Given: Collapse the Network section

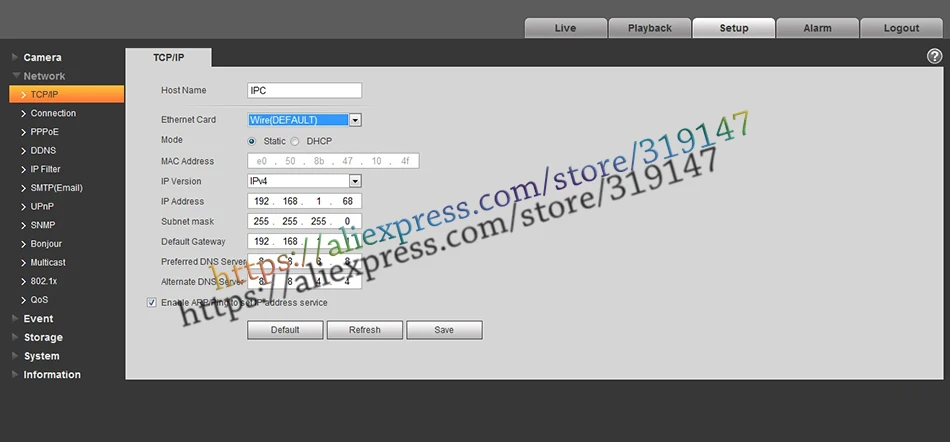Looking at the screenshot, I should [x=44, y=76].
